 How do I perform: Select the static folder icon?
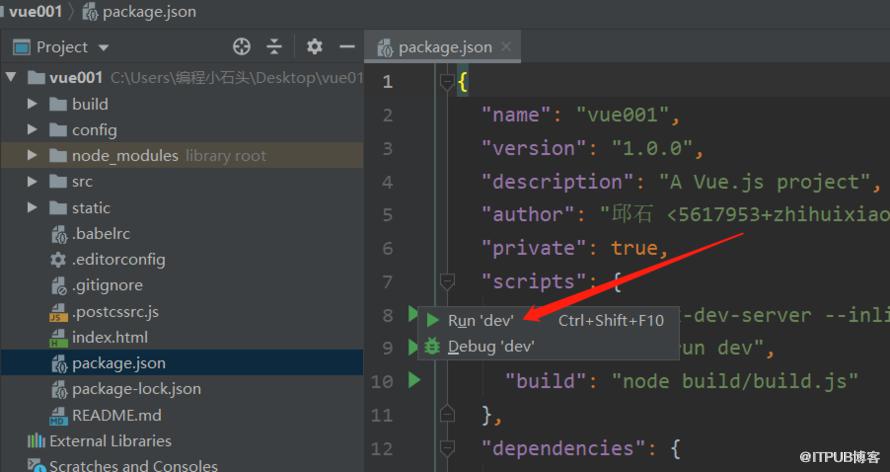coord(58,208)
